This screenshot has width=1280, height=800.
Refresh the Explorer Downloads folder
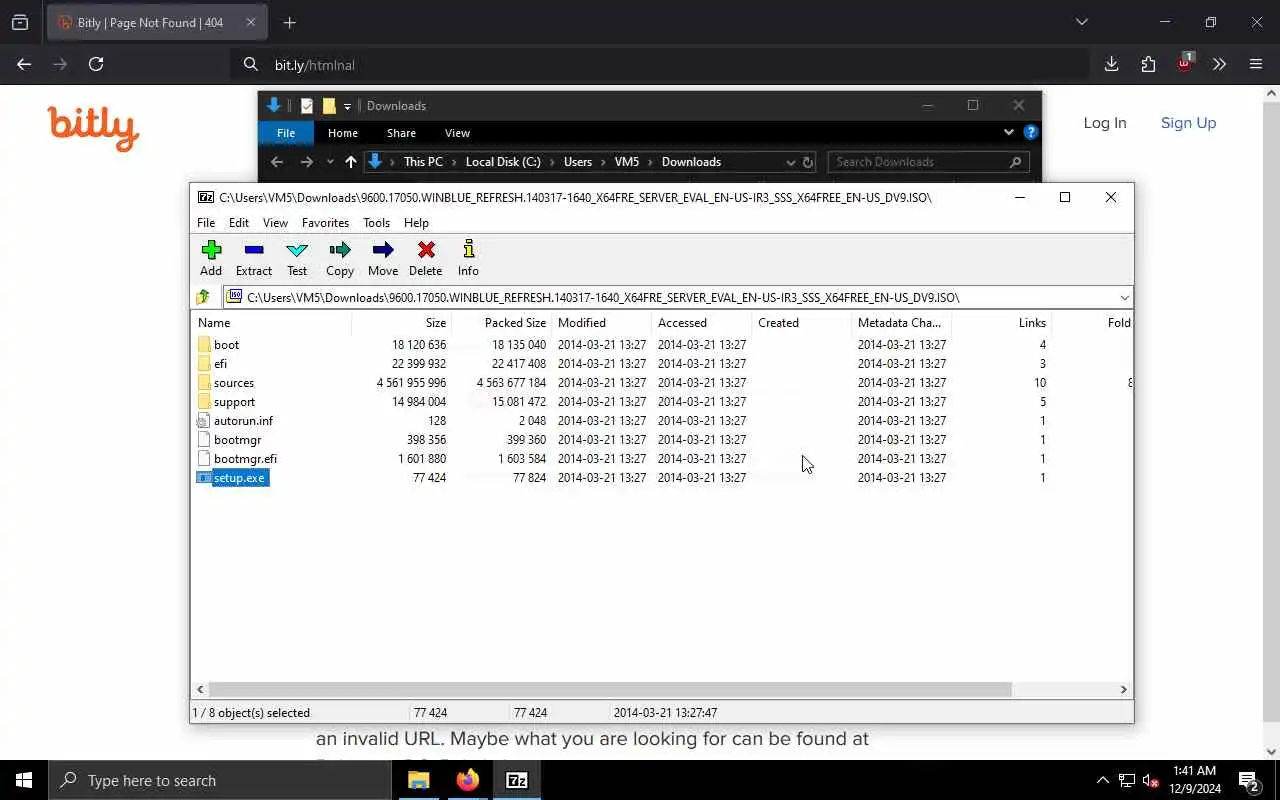tap(808, 162)
